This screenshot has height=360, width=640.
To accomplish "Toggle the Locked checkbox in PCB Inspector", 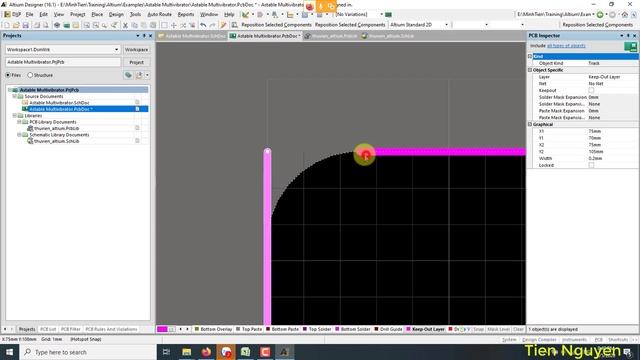I will point(591,165).
